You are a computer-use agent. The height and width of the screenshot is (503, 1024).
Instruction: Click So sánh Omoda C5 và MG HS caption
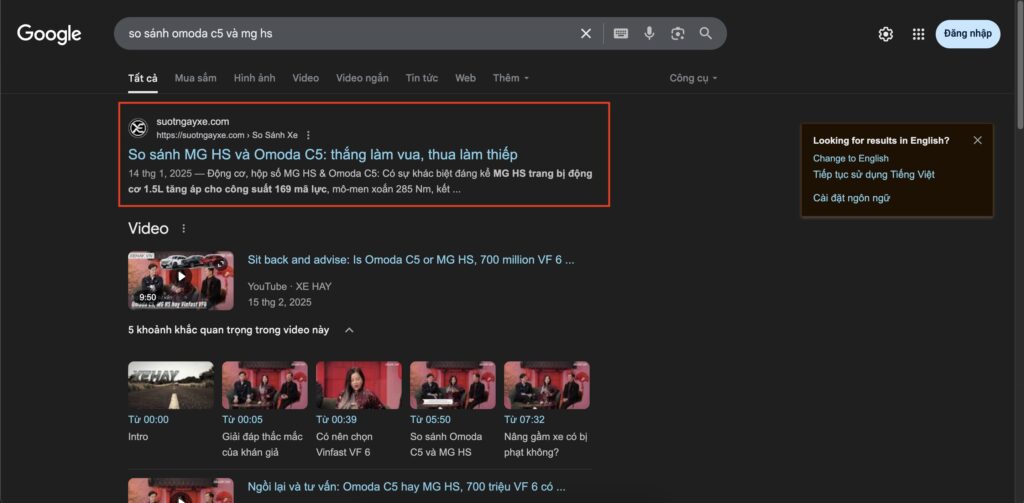(x=446, y=444)
